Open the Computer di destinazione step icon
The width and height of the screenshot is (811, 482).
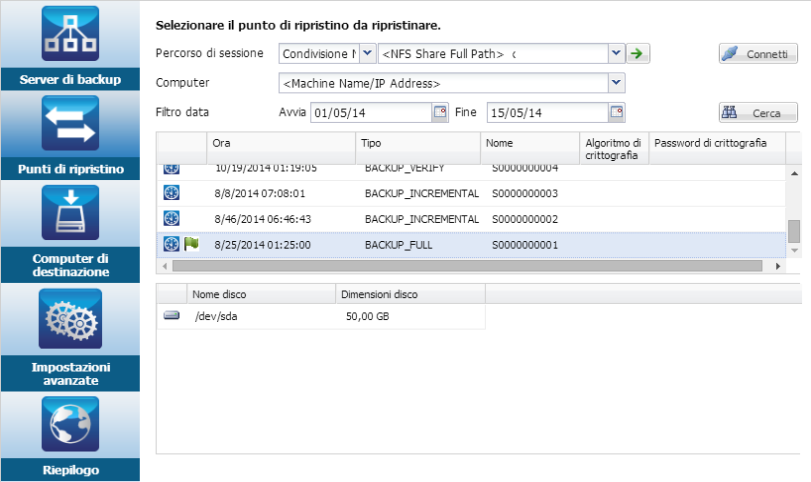70,213
